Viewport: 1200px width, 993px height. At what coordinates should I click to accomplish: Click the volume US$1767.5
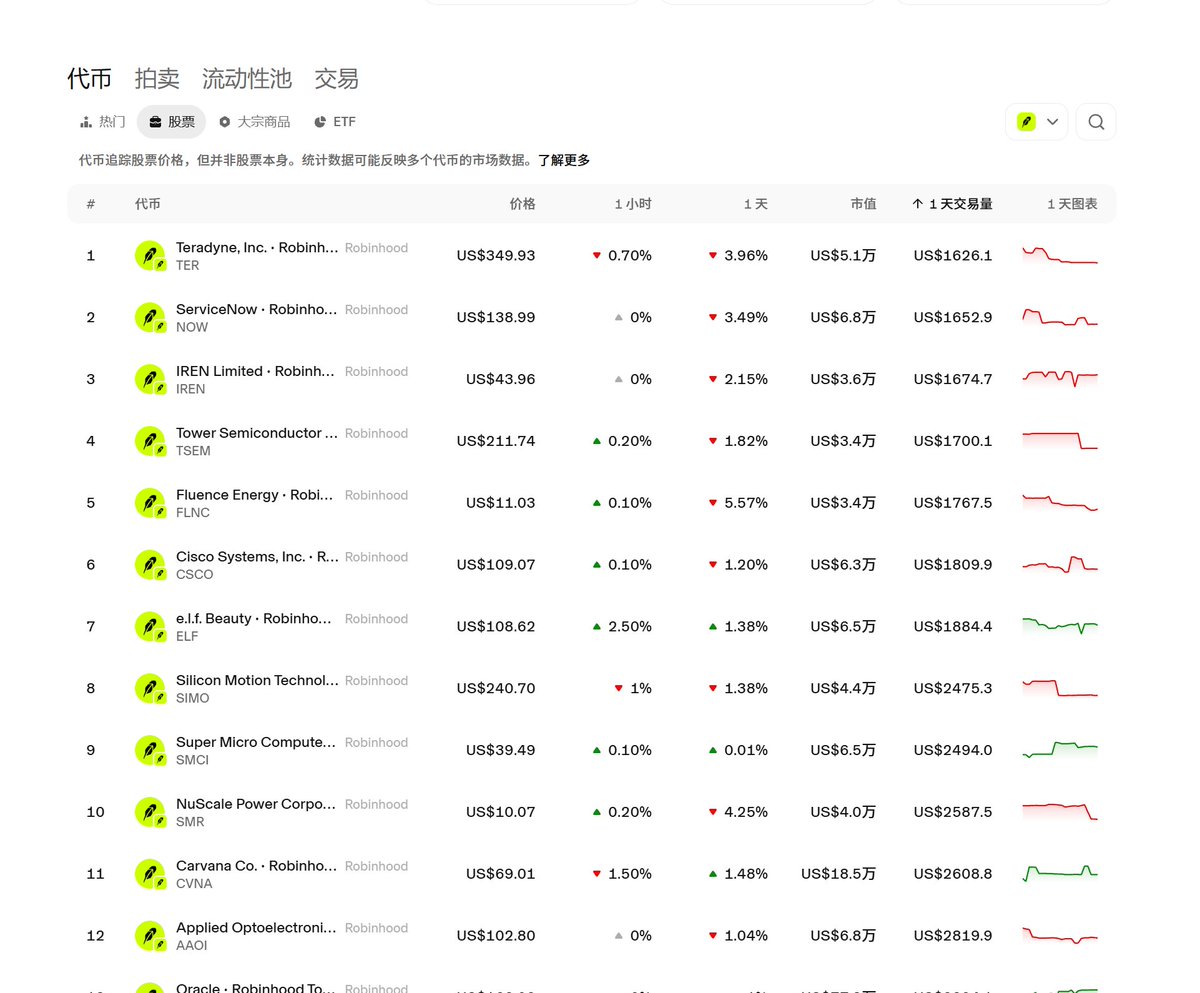pos(953,503)
